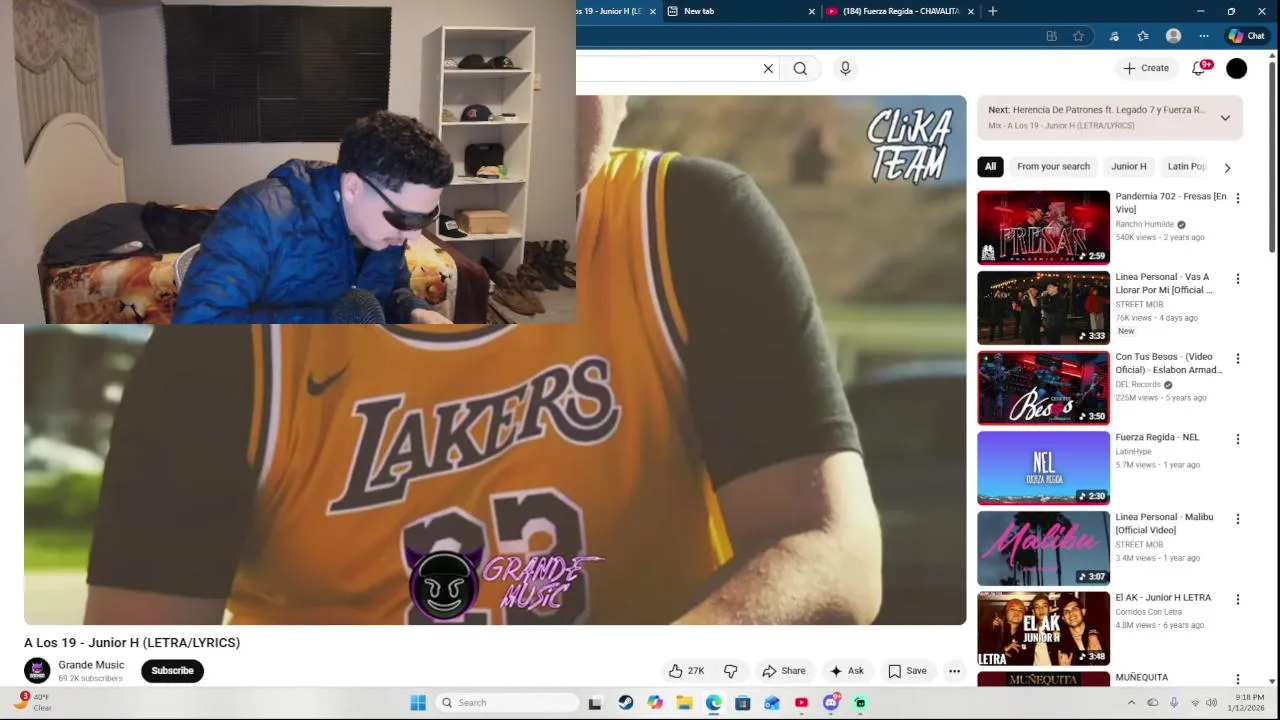The height and width of the screenshot is (720, 1280).
Task: Open Edge split screen icon
Action: (x=1051, y=36)
